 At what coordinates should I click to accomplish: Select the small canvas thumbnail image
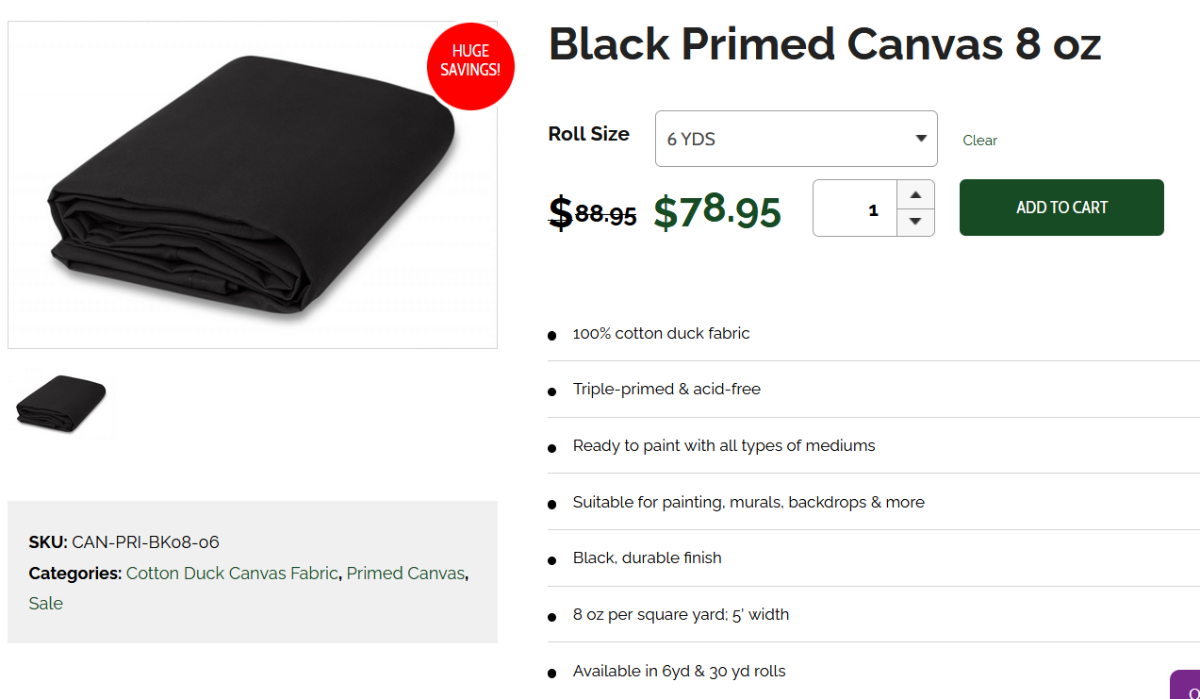[x=61, y=403]
